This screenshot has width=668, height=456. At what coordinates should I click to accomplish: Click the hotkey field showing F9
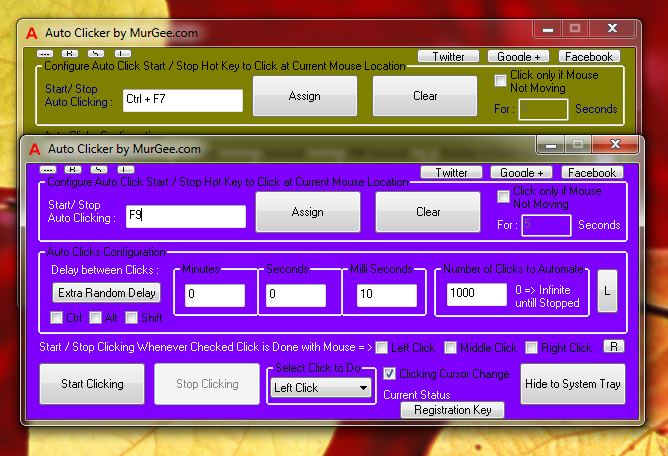coord(186,216)
